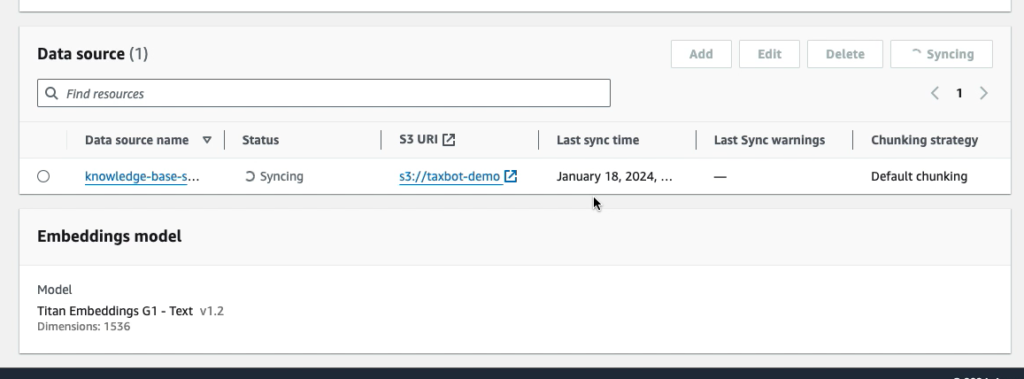Click the Last sync time column header
Image resolution: width=1024 pixels, height=379 pixels.
(x=598, y=140)
